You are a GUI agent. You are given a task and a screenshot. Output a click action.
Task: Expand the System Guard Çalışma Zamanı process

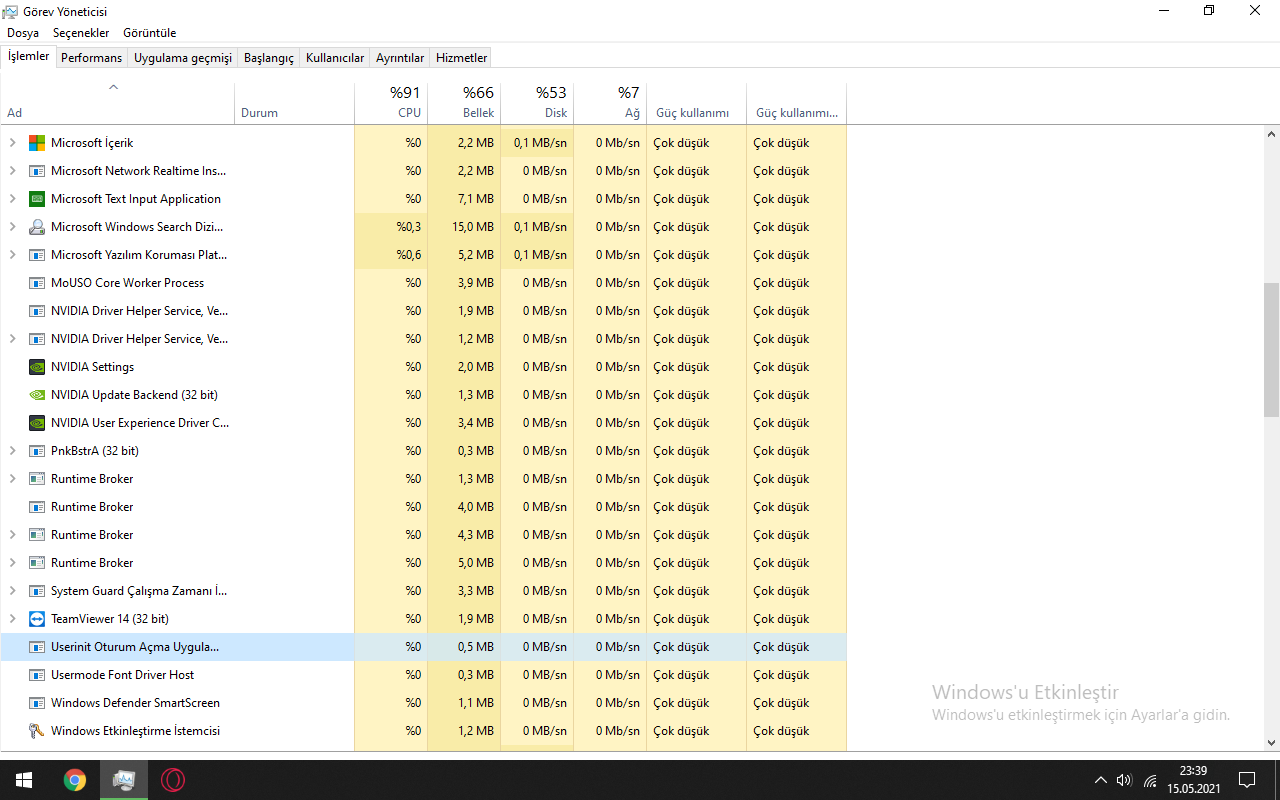coord(13,591)
